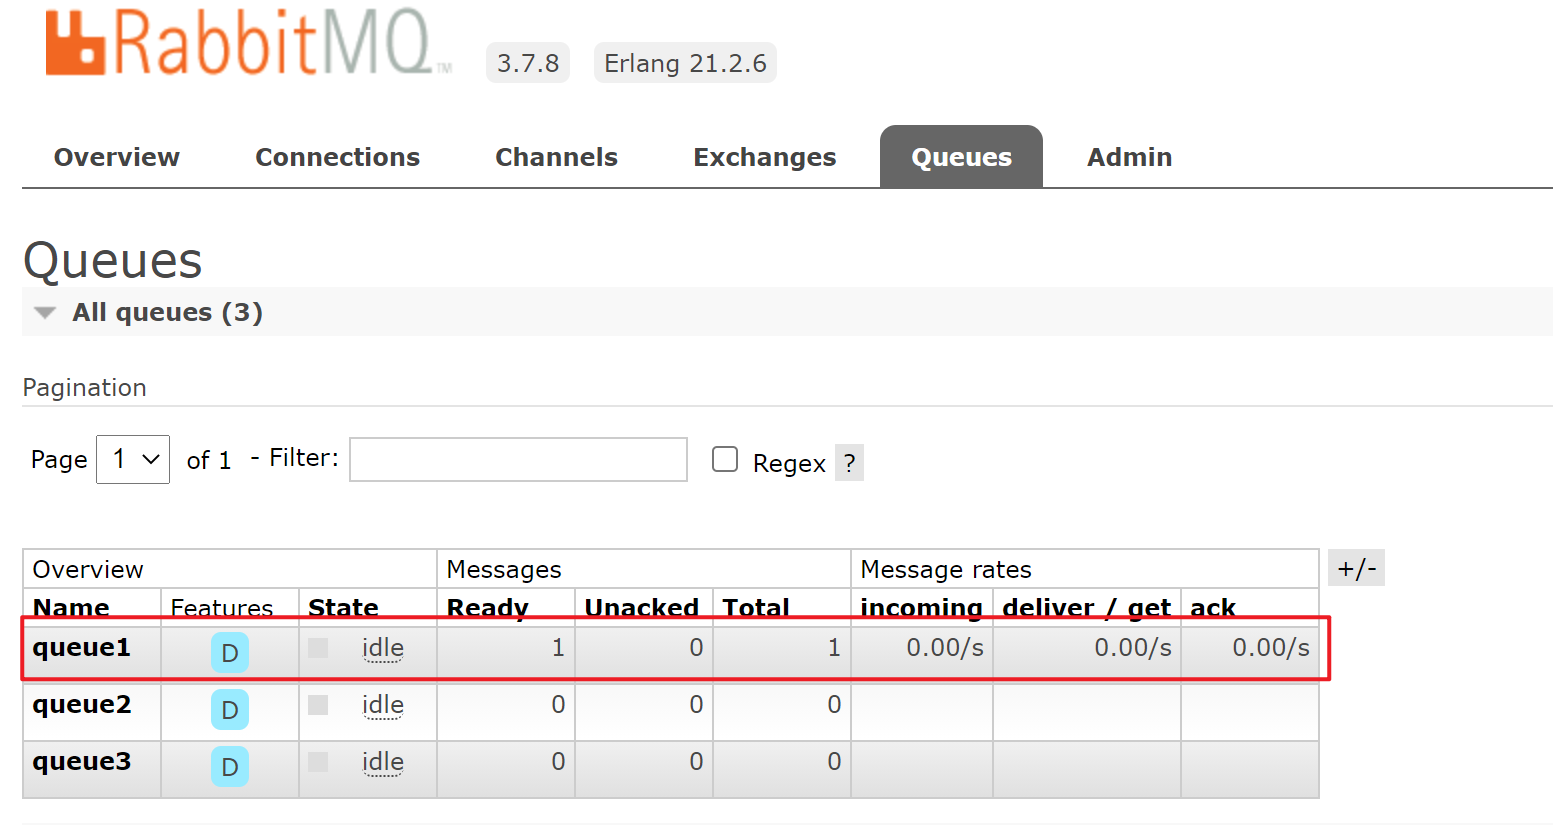This screenshot has height=825, width=1553.
Task: Navigate to the Admin tab
Action: pos(1129,158)
